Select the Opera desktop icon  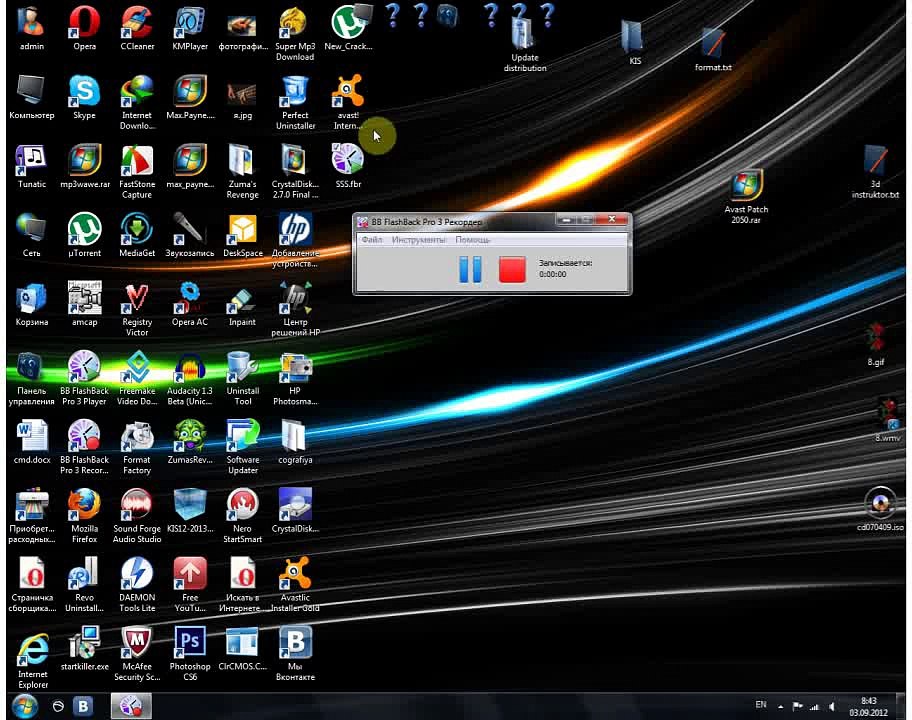(x=84, y=28)
